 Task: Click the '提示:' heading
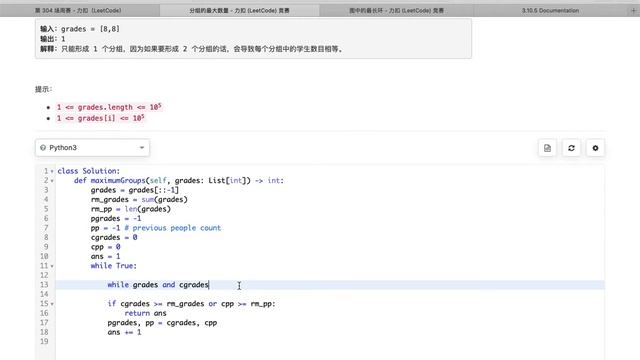44,89
